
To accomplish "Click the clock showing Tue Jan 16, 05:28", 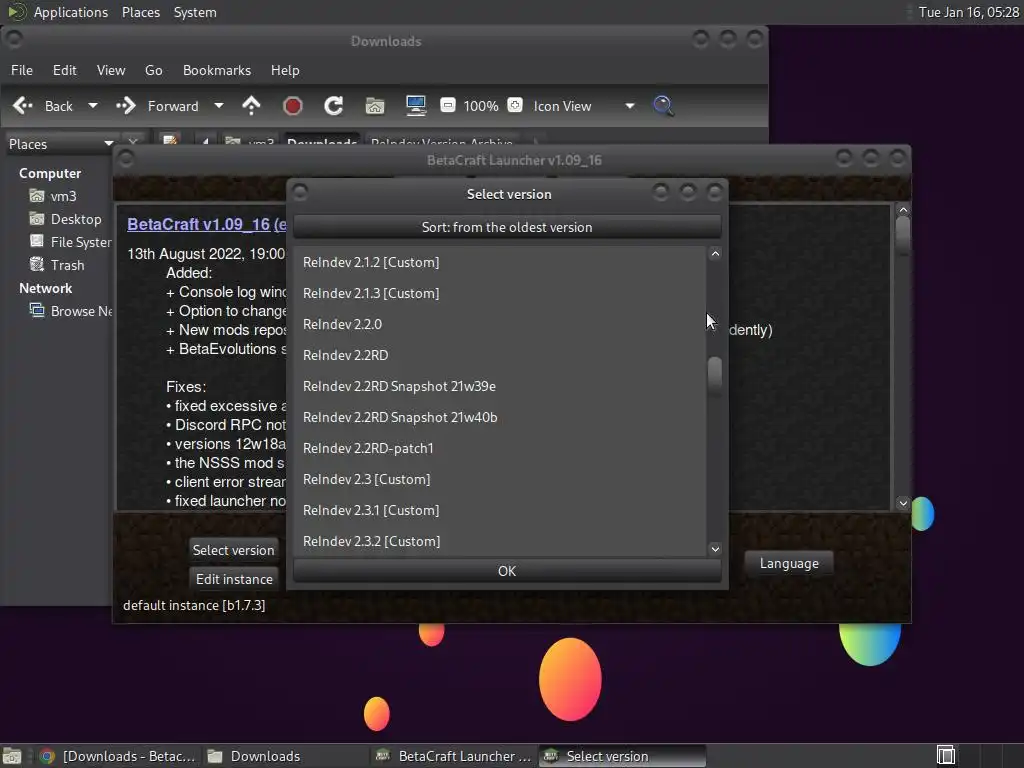I will [968, 12].
